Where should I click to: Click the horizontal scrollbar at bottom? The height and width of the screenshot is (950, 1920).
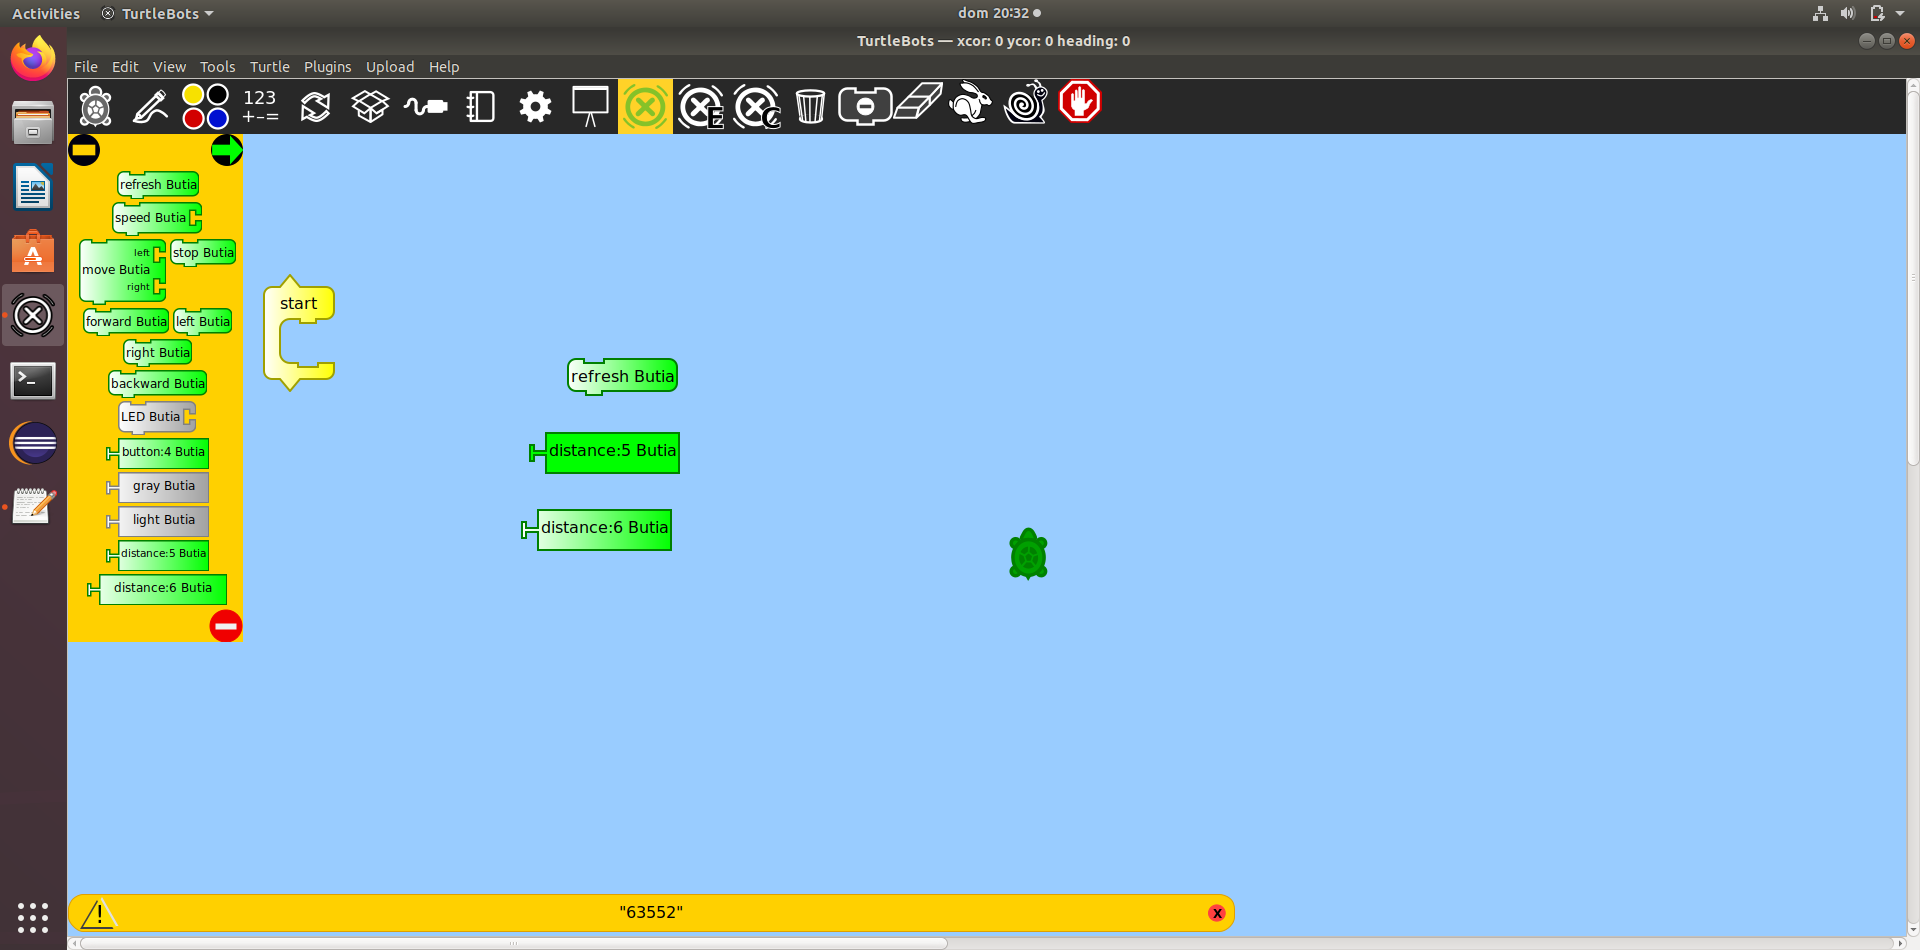coord(514,943)
